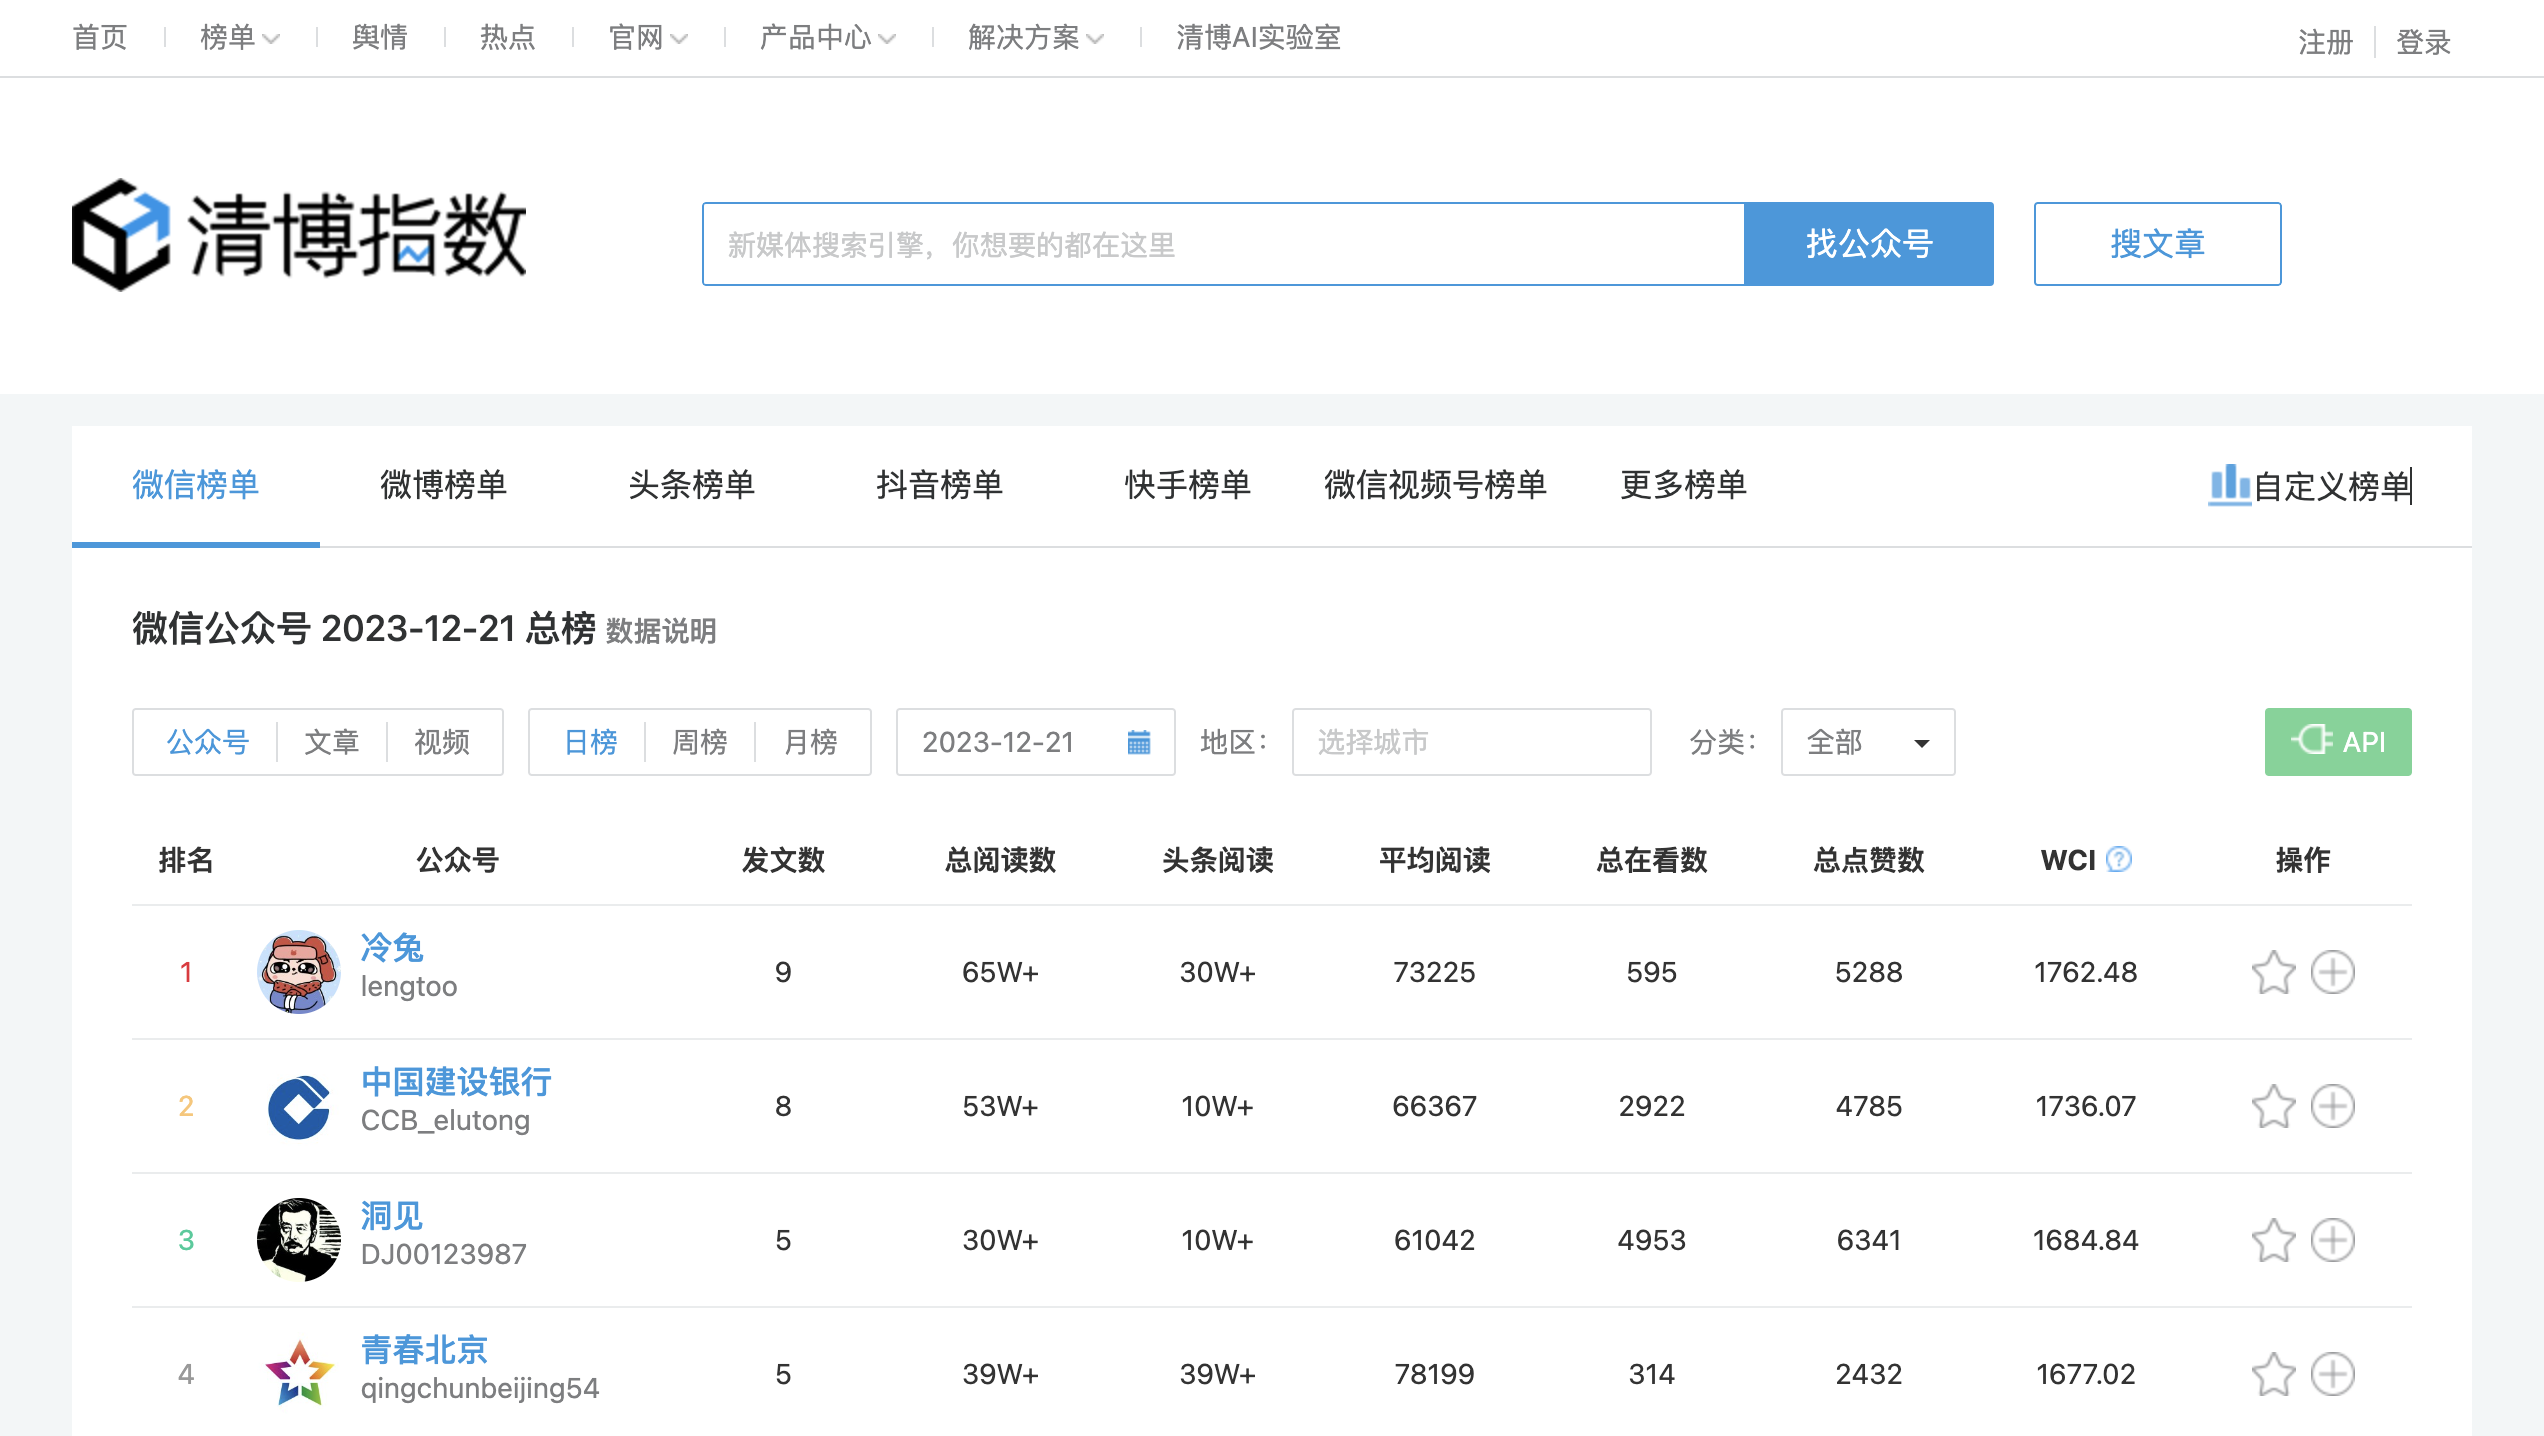
Task: Click the green API button
Action: pyautogui.click(x=2338, y=742)
